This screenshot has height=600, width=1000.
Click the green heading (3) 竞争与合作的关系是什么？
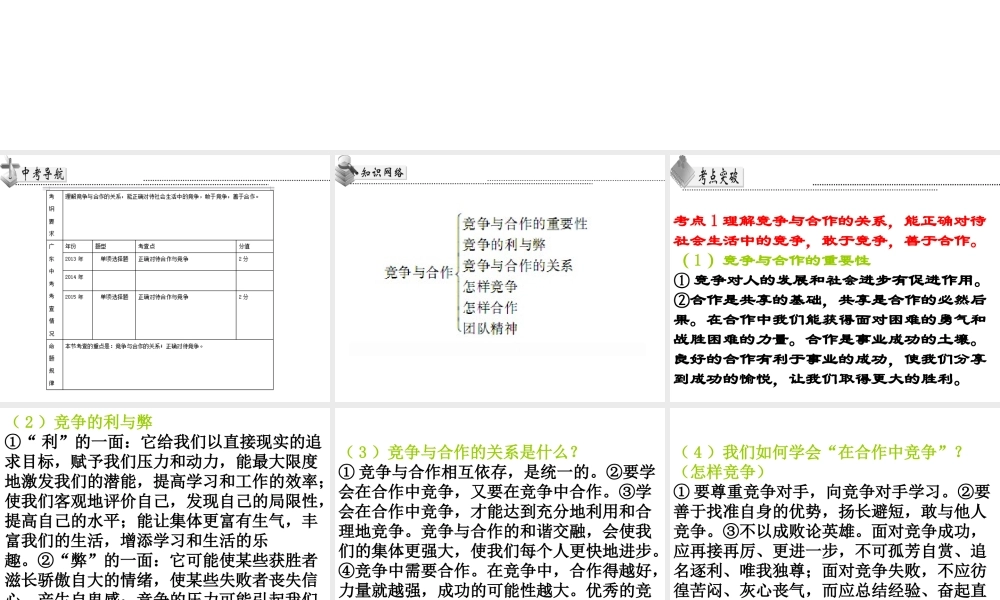point(460,452)
